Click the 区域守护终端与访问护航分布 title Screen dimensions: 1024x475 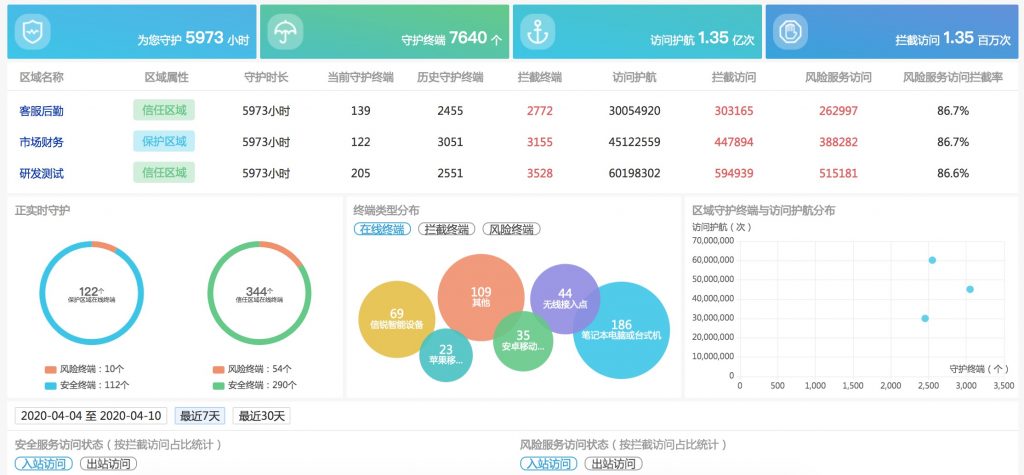pyautogui.click(x=763, y=210)
